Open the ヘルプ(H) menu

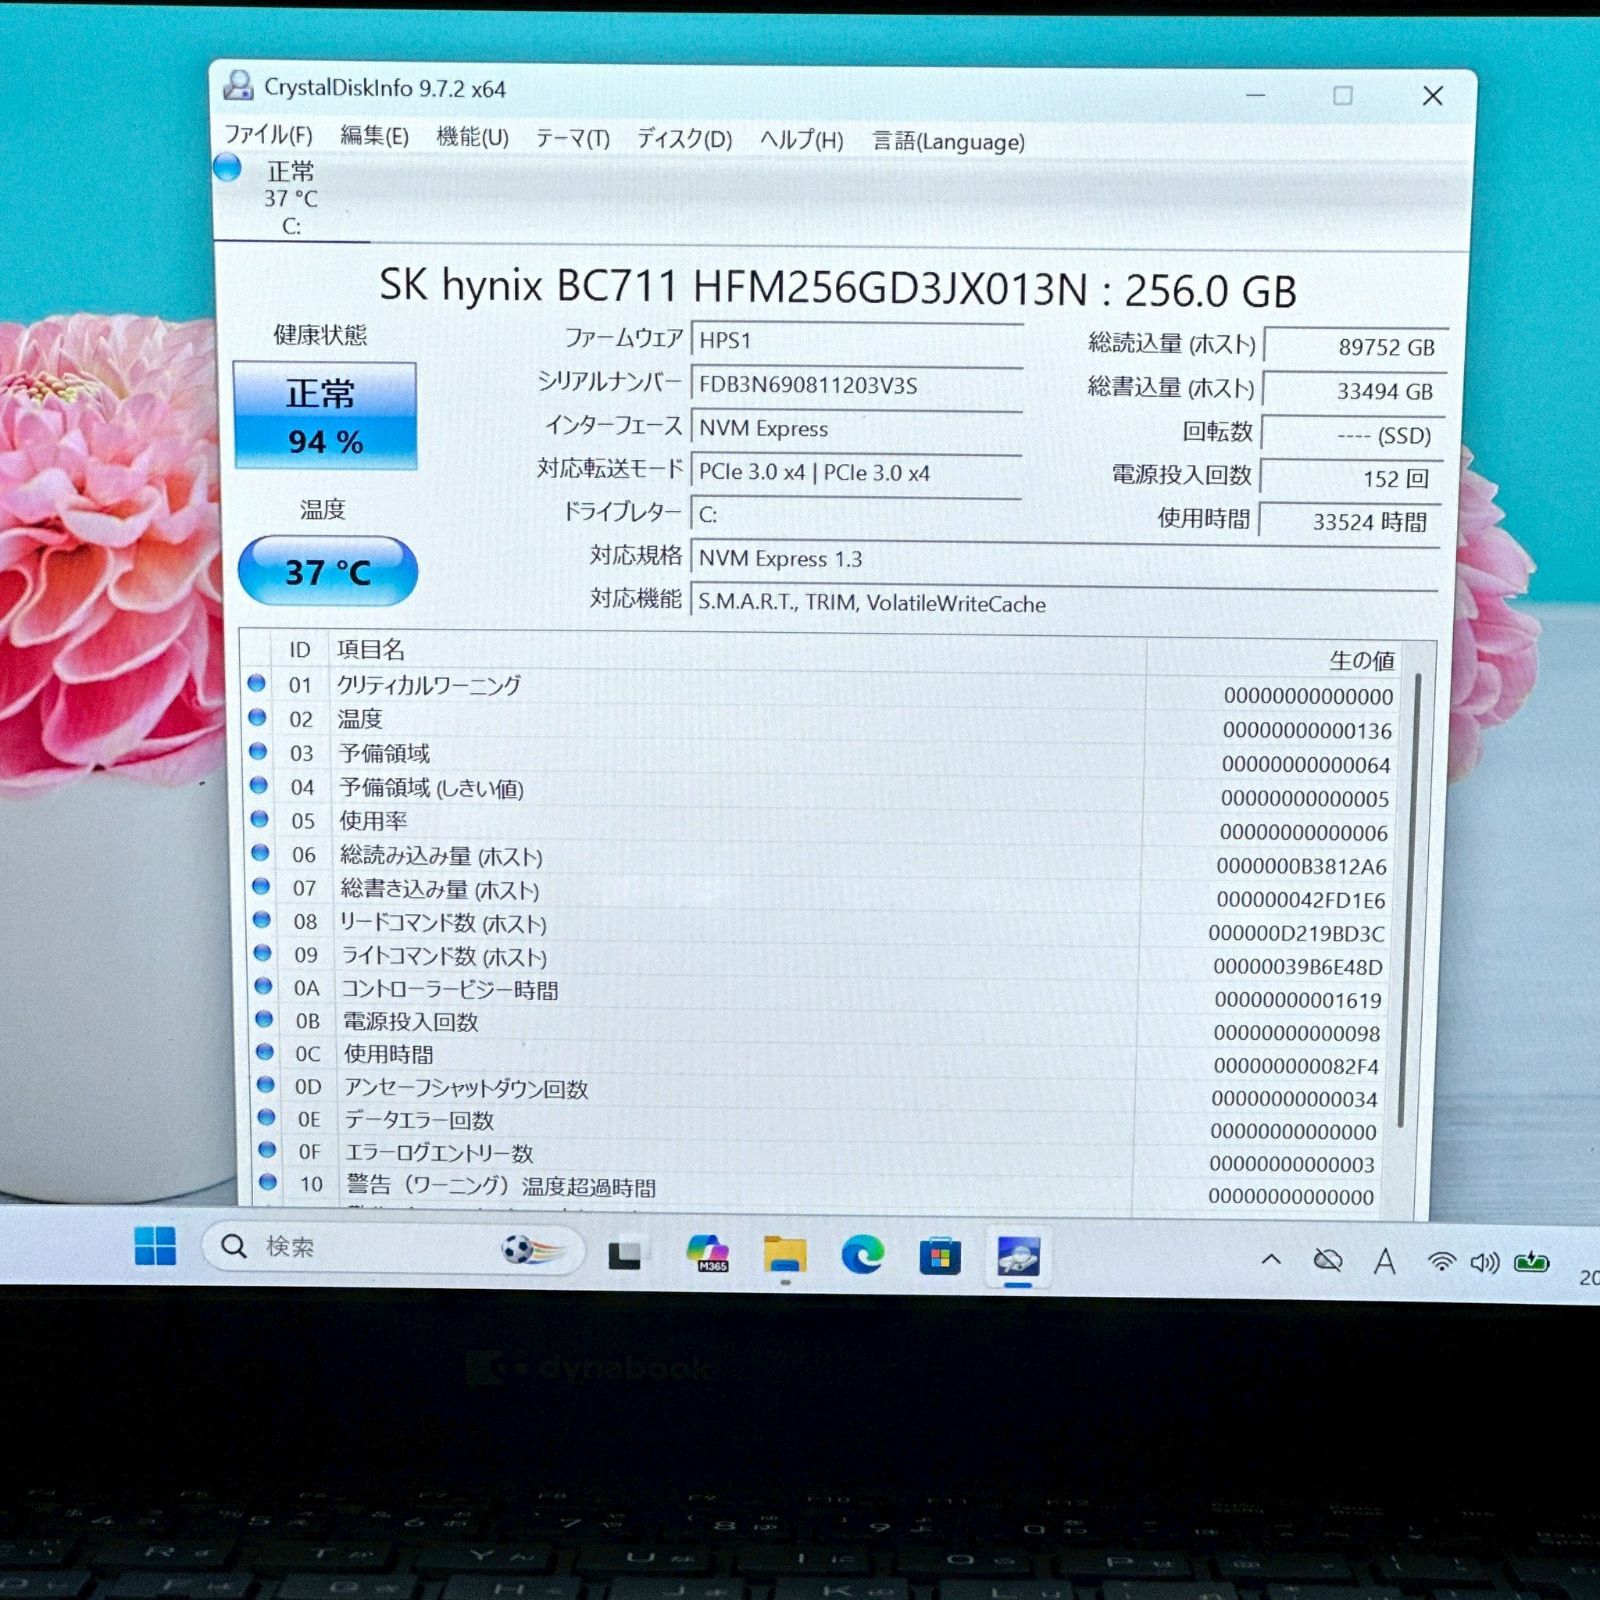coord(801,140)
